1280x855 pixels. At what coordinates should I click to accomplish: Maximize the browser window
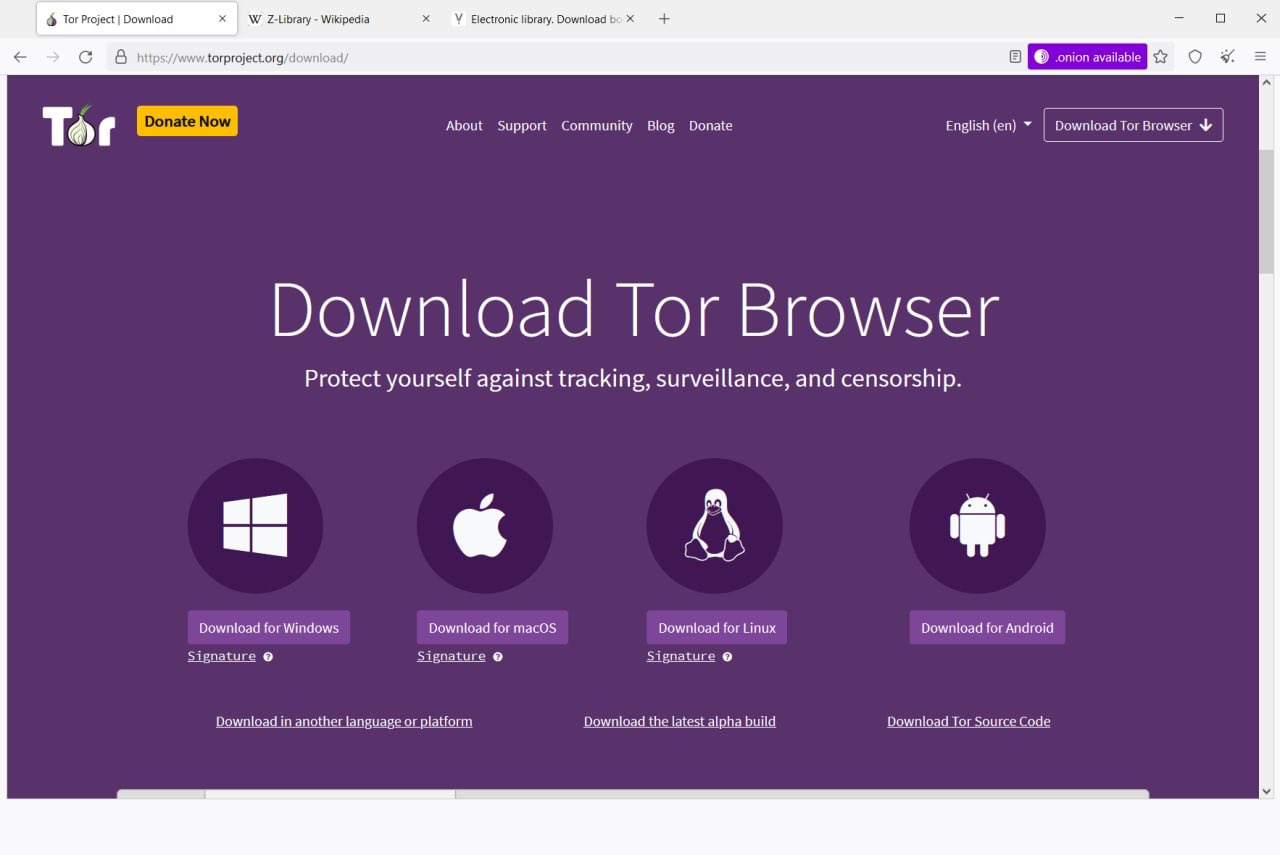(1220, 18)
